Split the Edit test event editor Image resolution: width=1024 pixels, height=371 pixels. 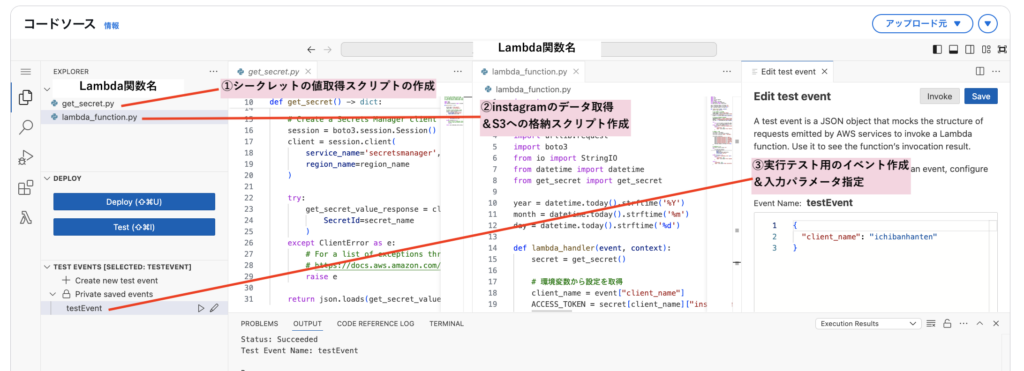pyautogui.click(x=980, y=72)
